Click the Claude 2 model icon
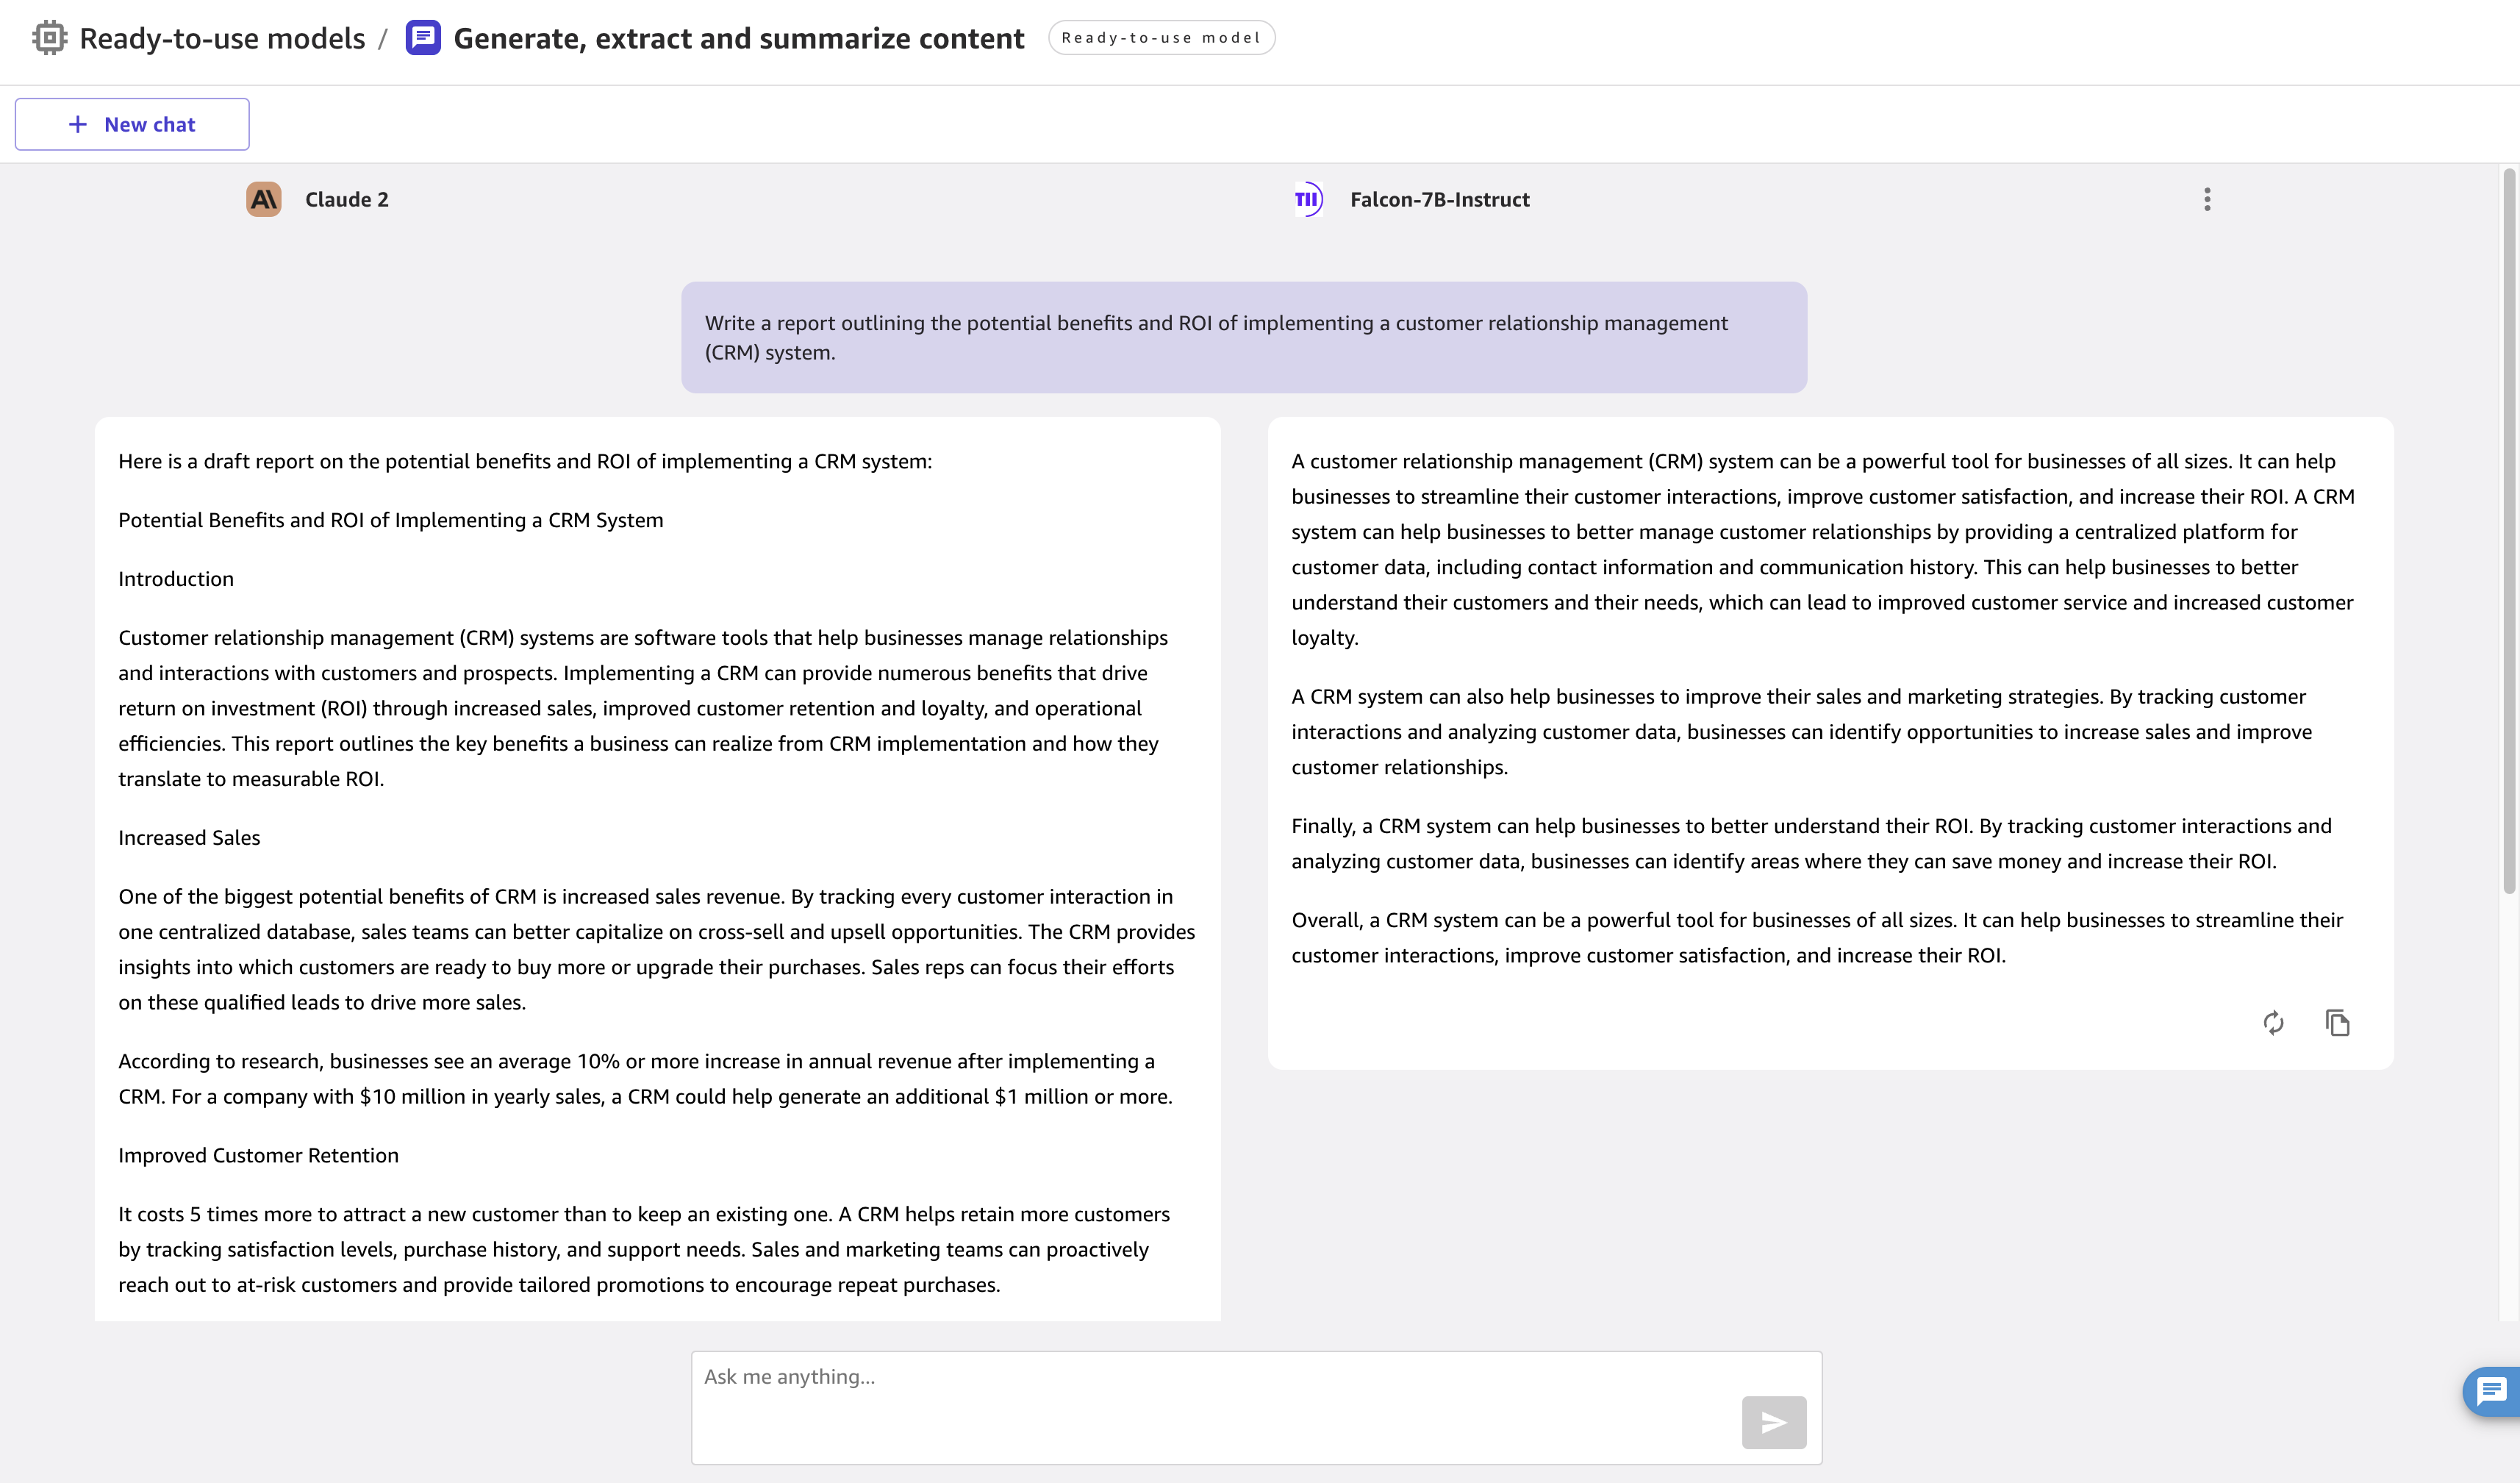Image resolution: width=2520 pixels, height=1483 pixels. point(265,199)
